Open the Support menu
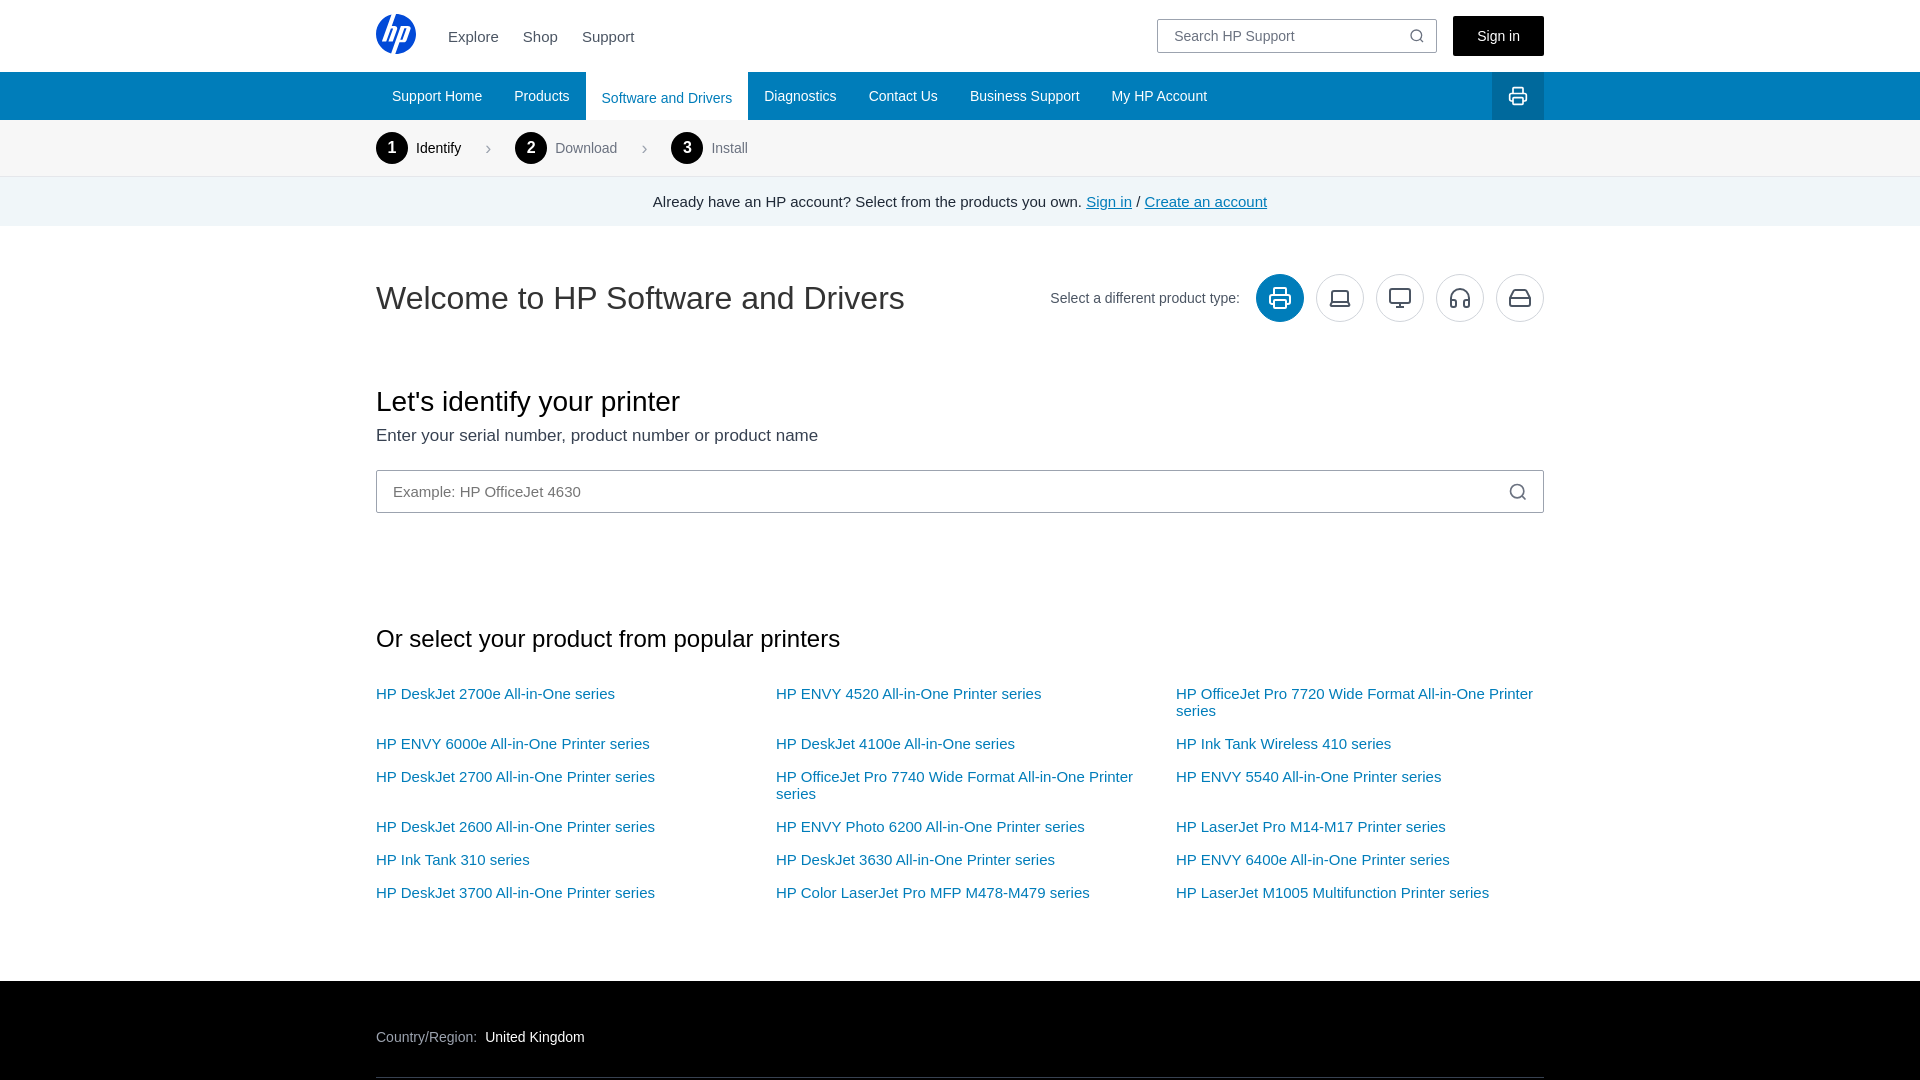 [x=608, y=37]
